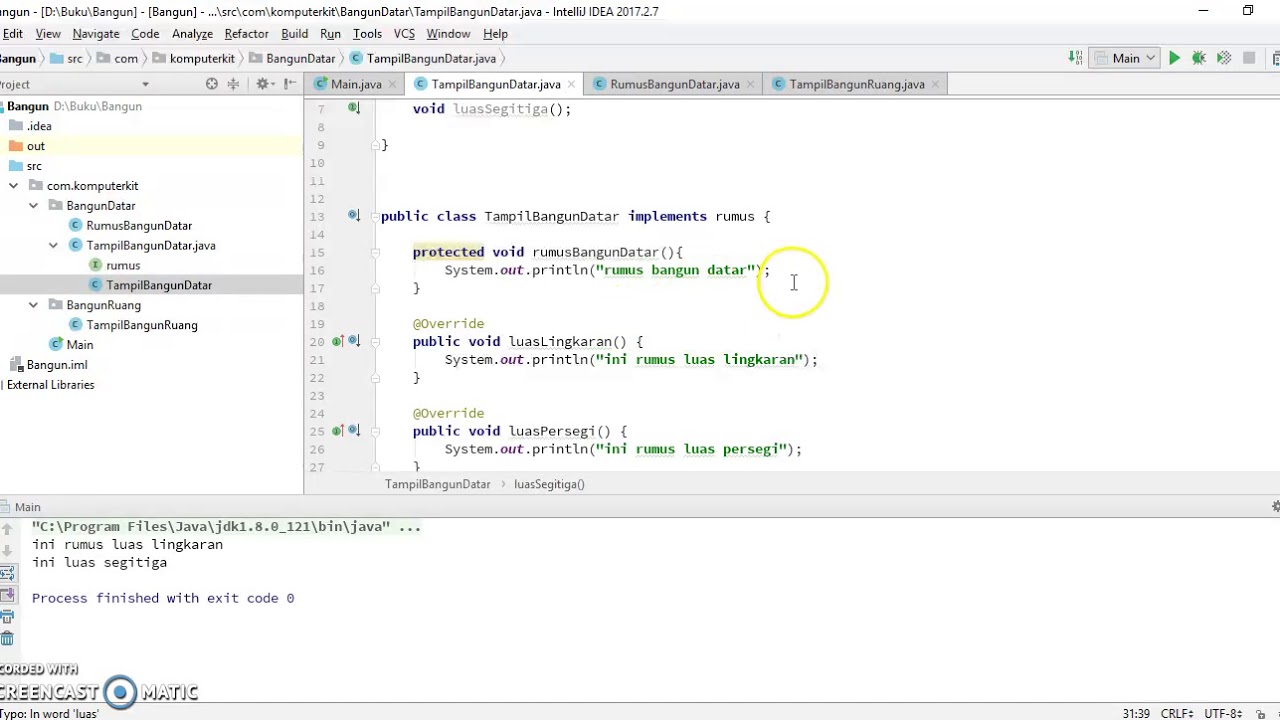Screen dimensions: 1280x720
Task: Click the BangunDatar breadcrumb in navigation bar
Action: (292, 58)
